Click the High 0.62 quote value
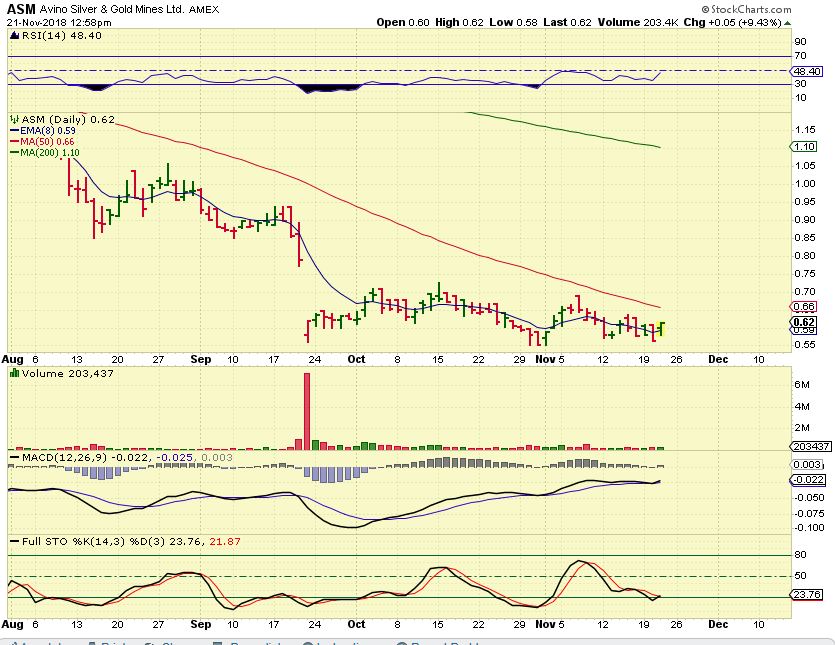Screen dimensions: 835x645 (459, 22)
